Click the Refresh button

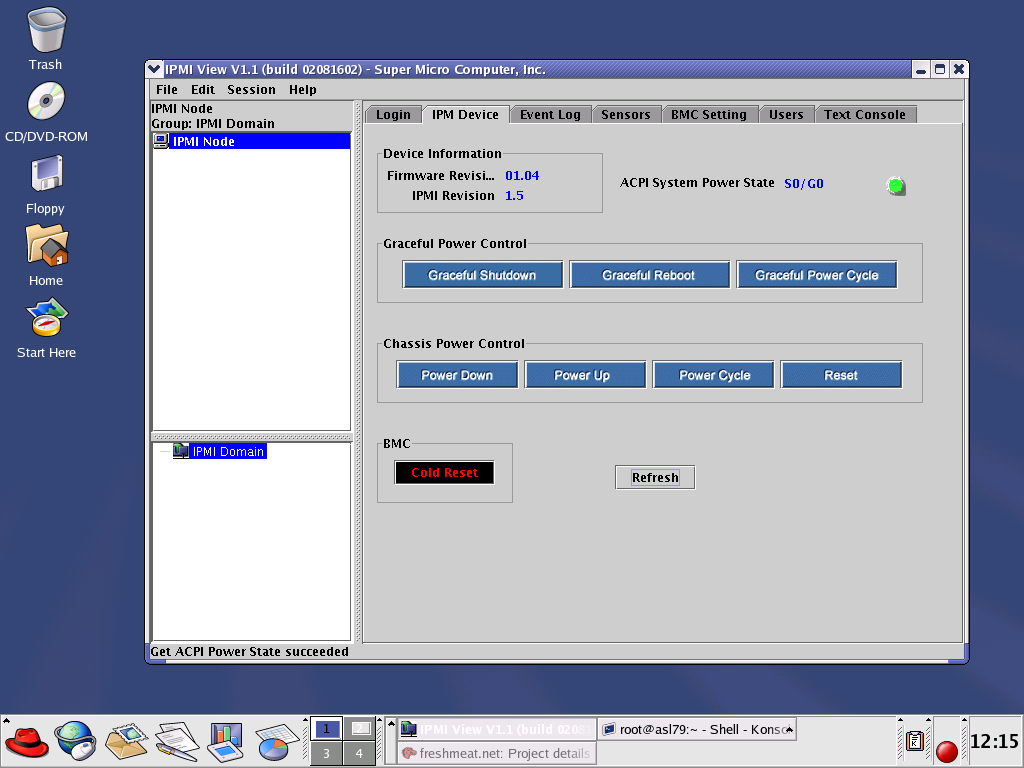pyautogui.click(x=655, y=477)
